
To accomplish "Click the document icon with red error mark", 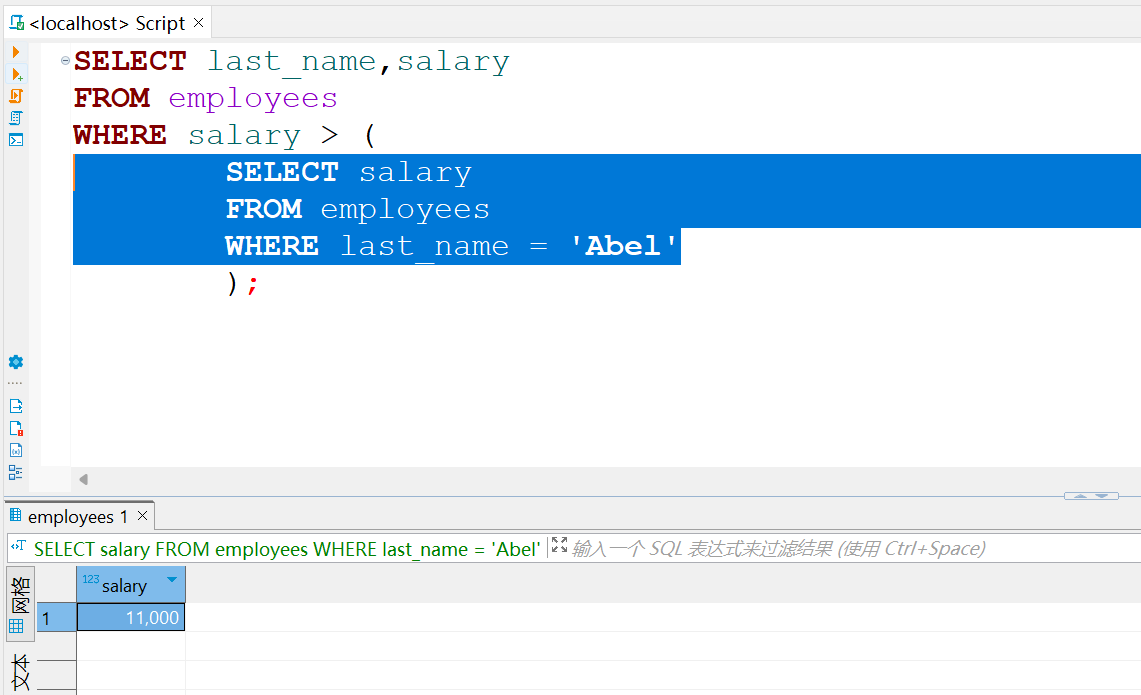I will (16, 428).
